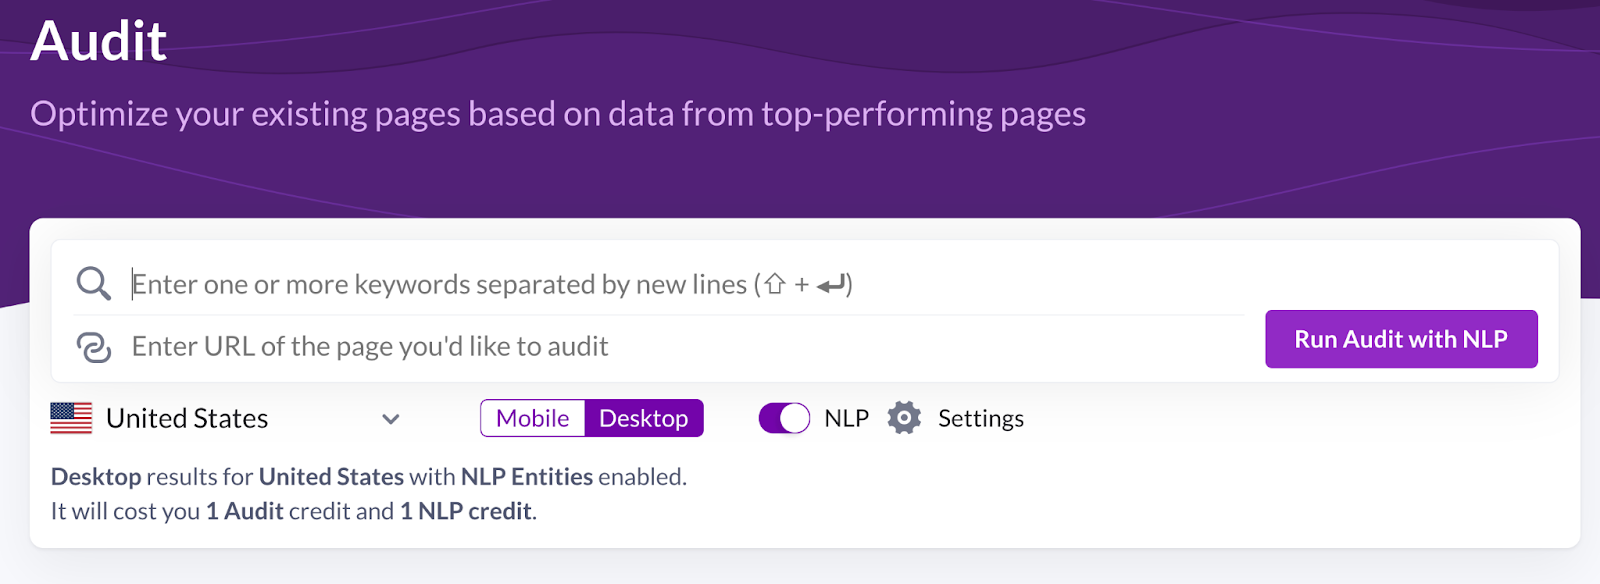Image resolution: width=1600 pixels, height=584 pixels.
Task: Click the United States flag icon
Action: point(71,418)
